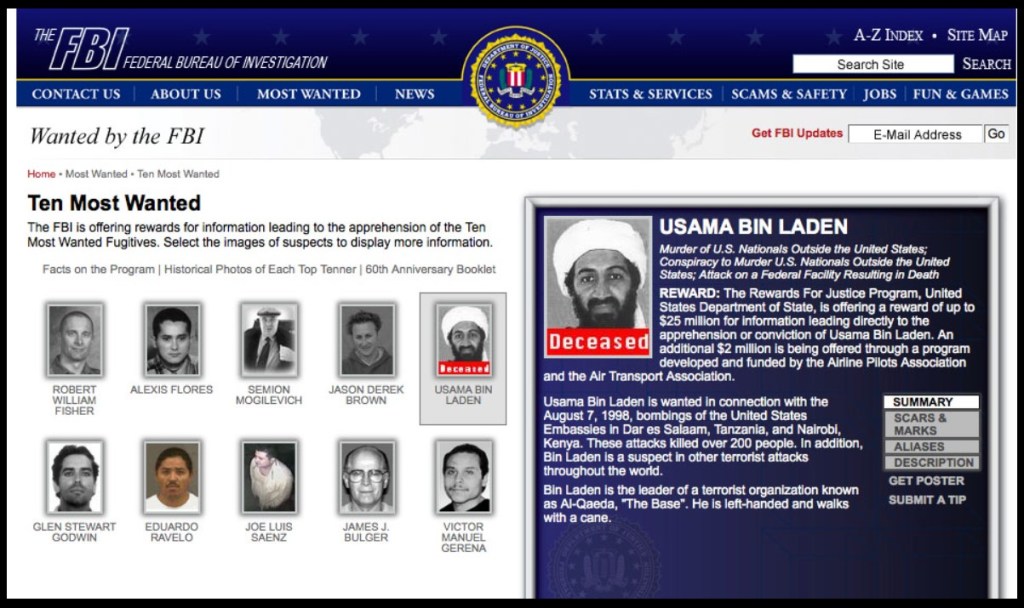Select Alexis Flores mugshot thumbnail
The height and width of the screenshot is (608, 1024).
(172, 340)
